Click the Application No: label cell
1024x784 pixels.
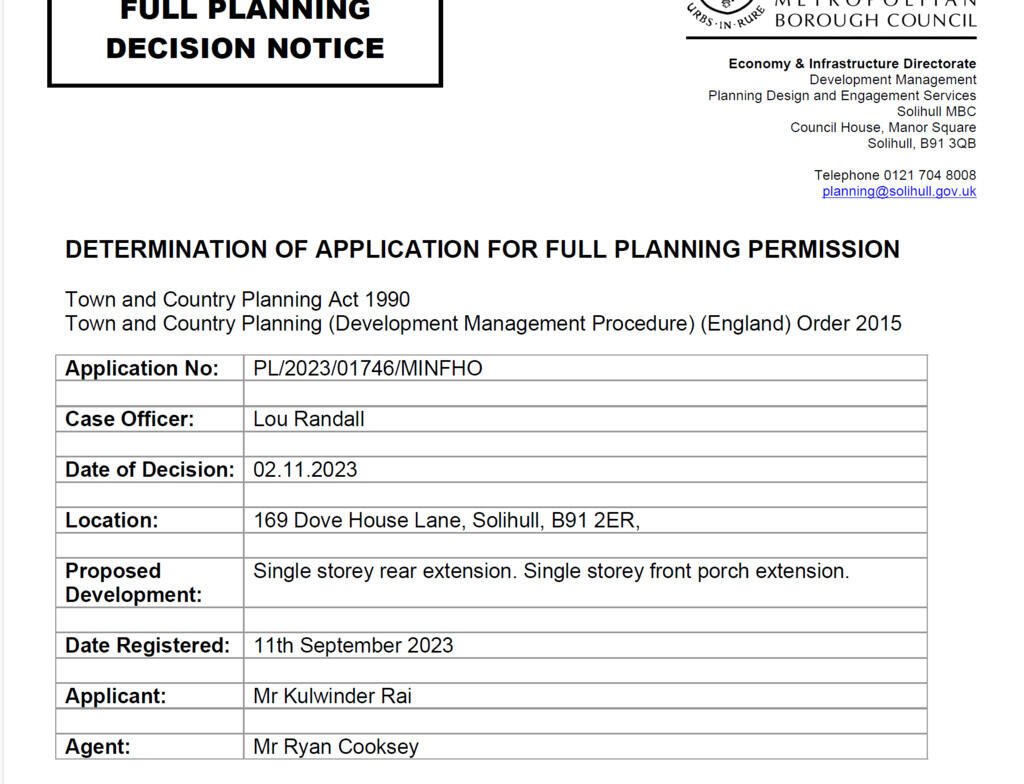pyautogui.click(x=150, y=368)
